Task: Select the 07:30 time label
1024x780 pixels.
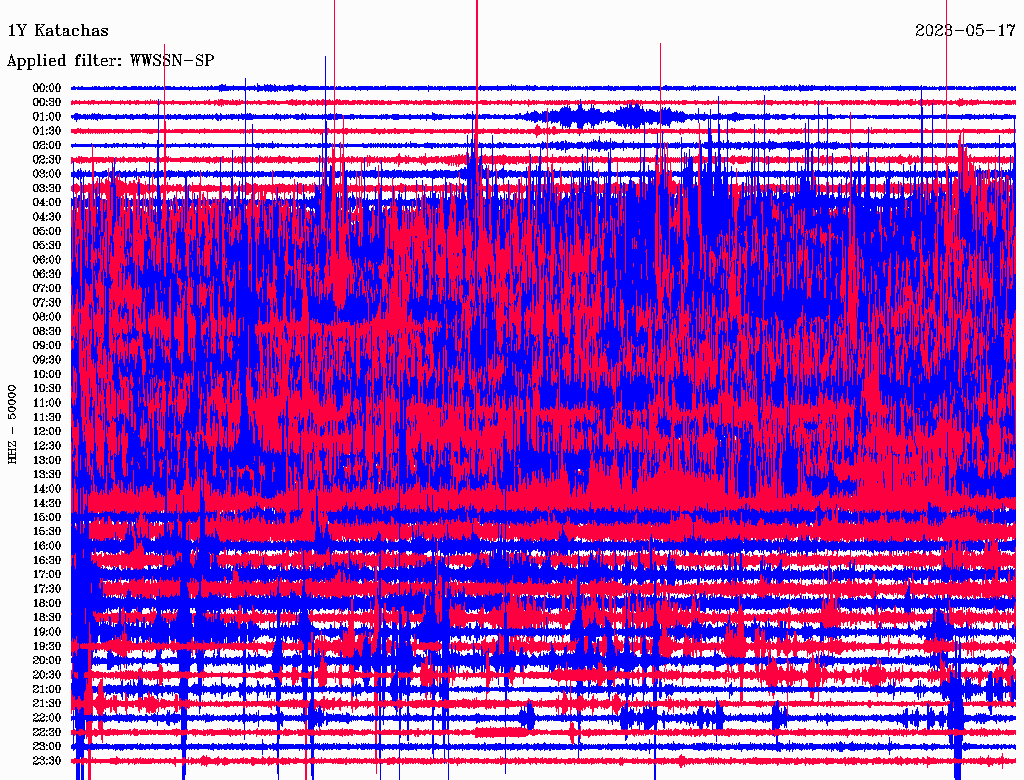Action: [x=47, y=302]
